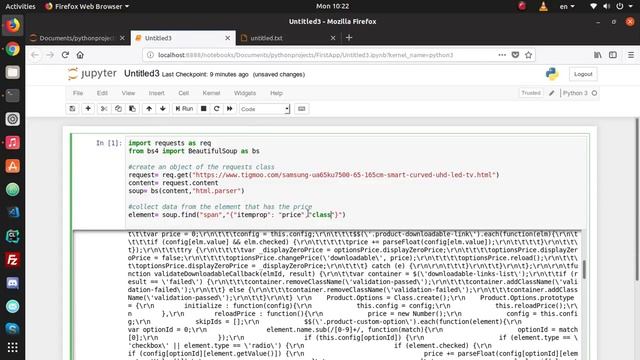Image resolution: width=640 pixels, height=360 pixels.
Task: Open the Insert menu
Action: (157, 93)
